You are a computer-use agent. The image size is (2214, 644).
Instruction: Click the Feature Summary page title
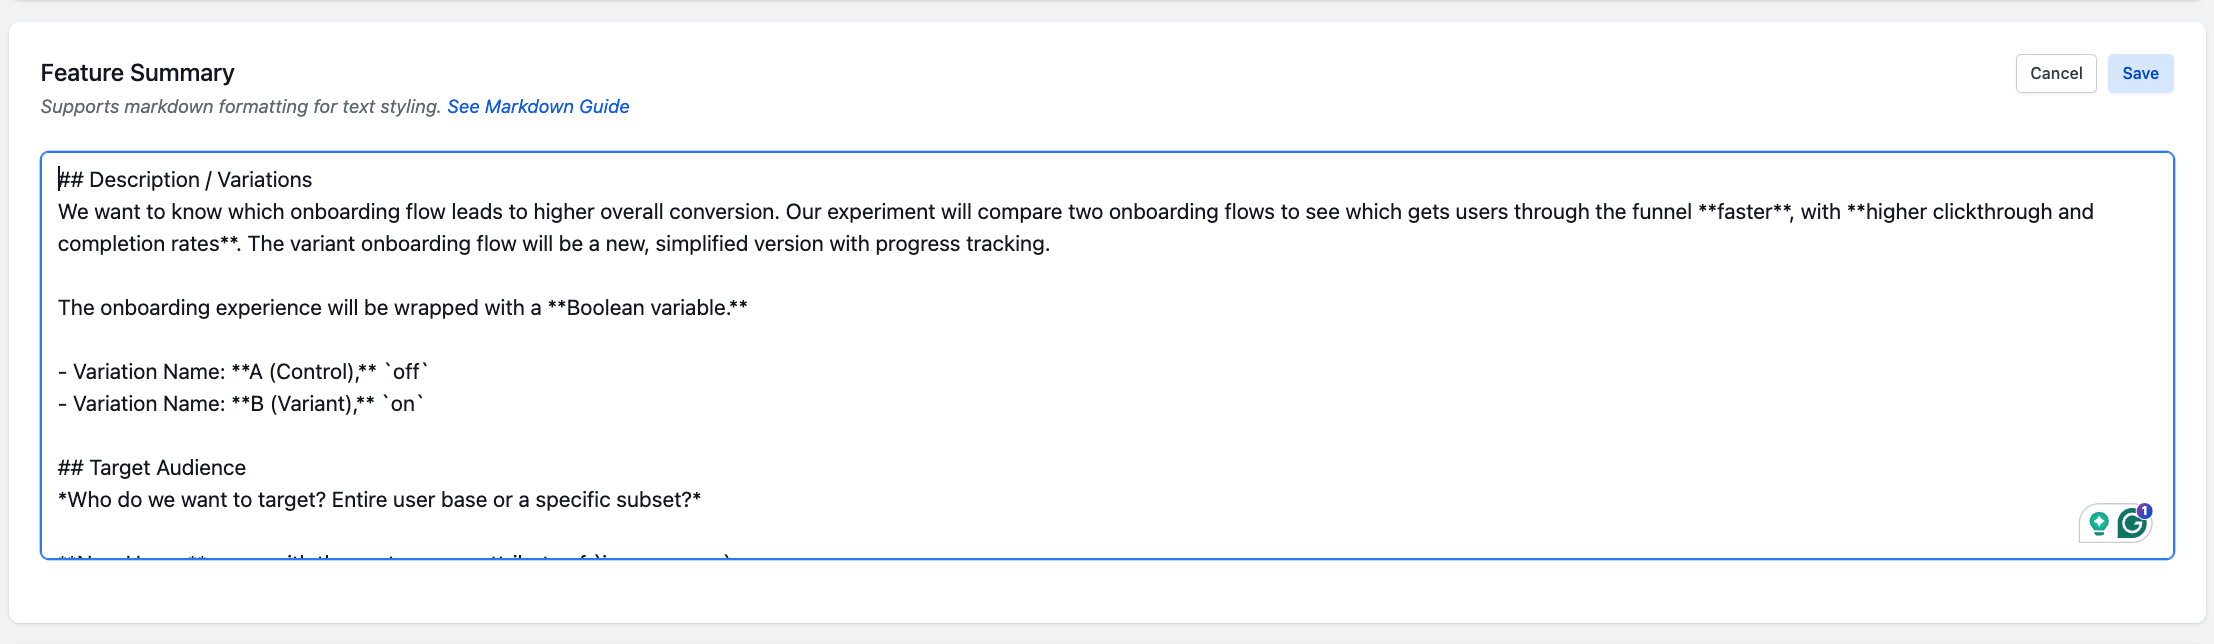137,73
